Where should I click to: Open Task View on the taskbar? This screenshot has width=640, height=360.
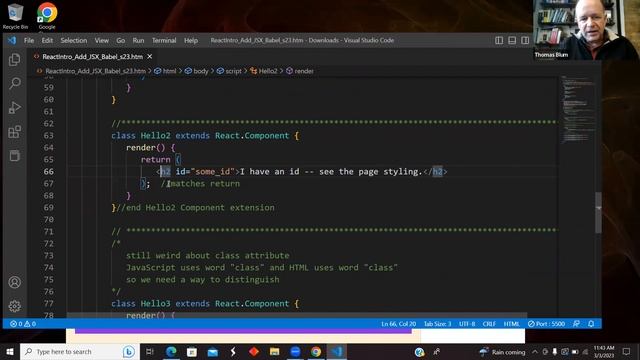point(149,351)
